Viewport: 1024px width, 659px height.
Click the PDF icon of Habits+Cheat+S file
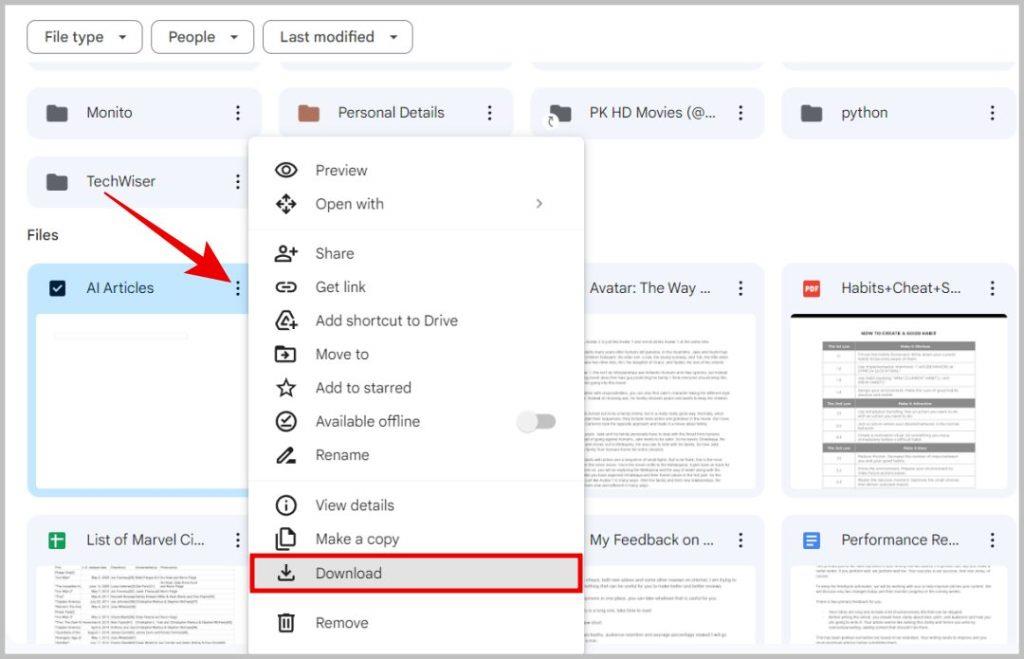[x=811, y=288]
